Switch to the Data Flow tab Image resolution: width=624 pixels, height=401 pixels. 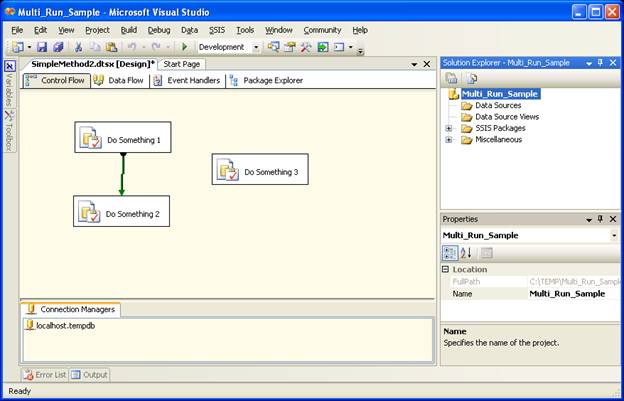coord(120,80)
